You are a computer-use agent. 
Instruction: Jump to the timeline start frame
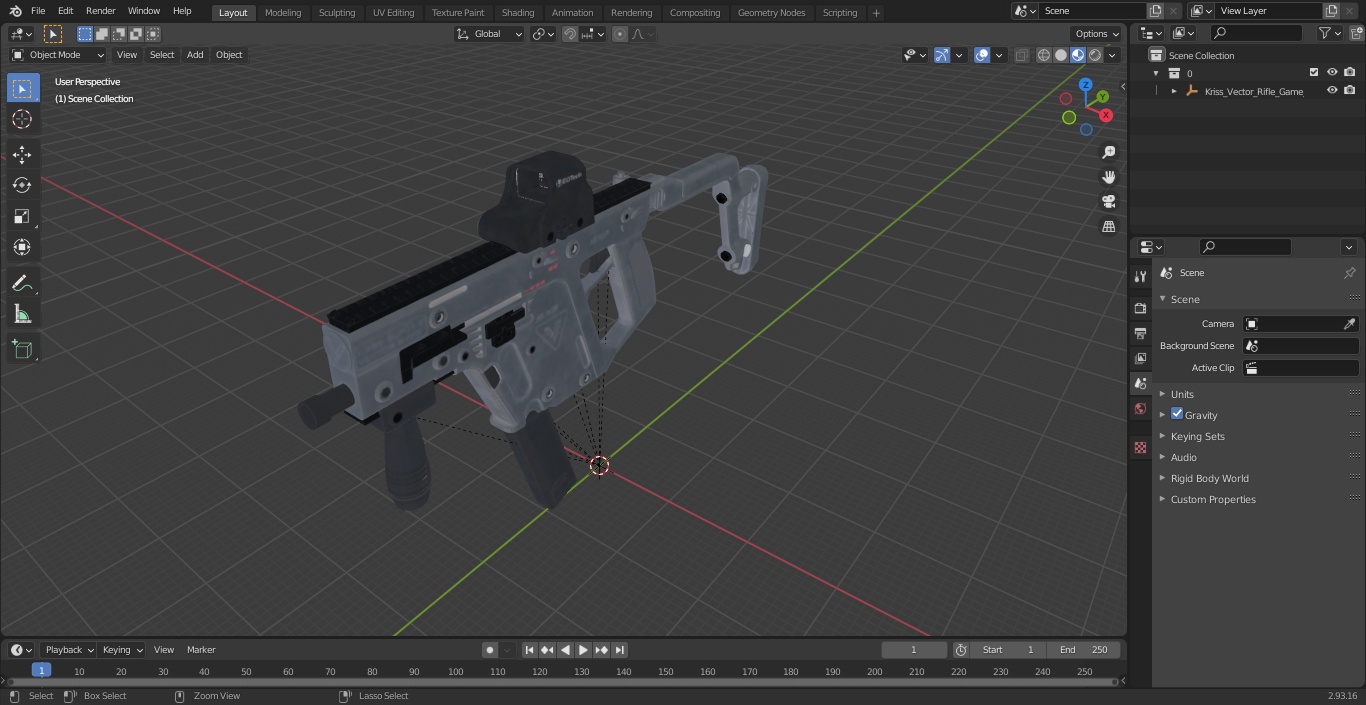(530, 650)
